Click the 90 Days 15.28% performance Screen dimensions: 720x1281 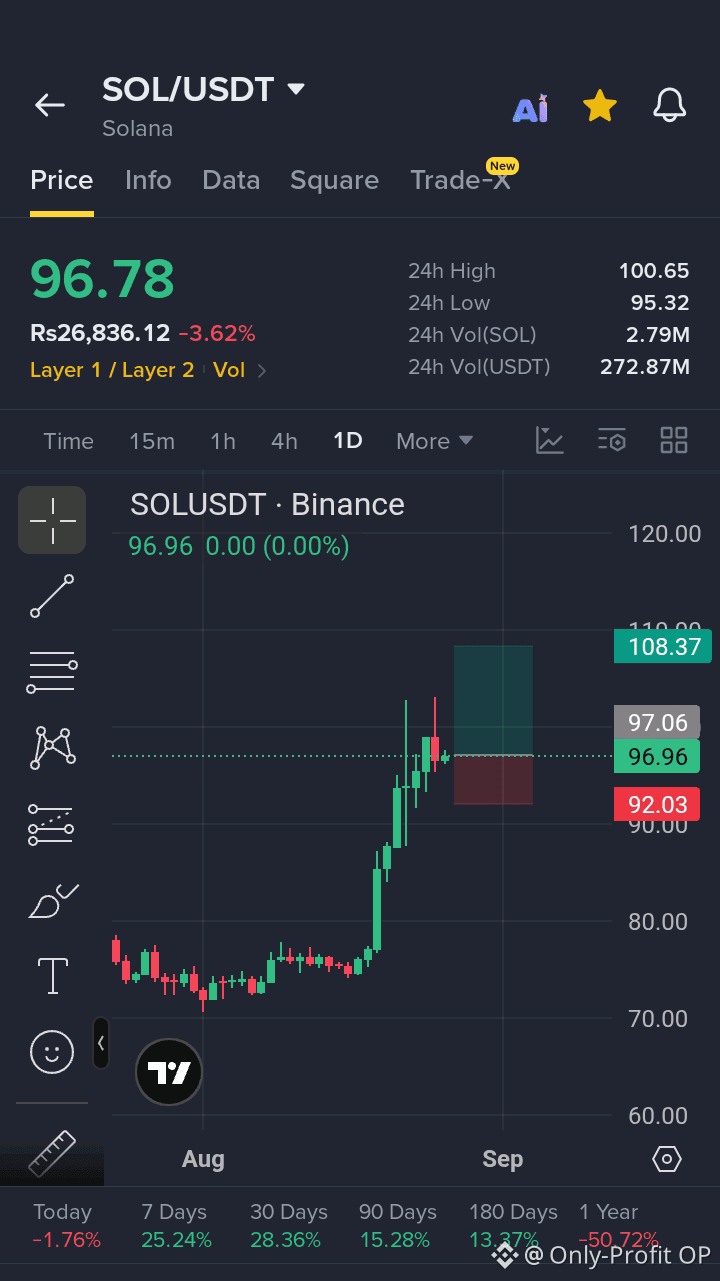[397, 1226]
